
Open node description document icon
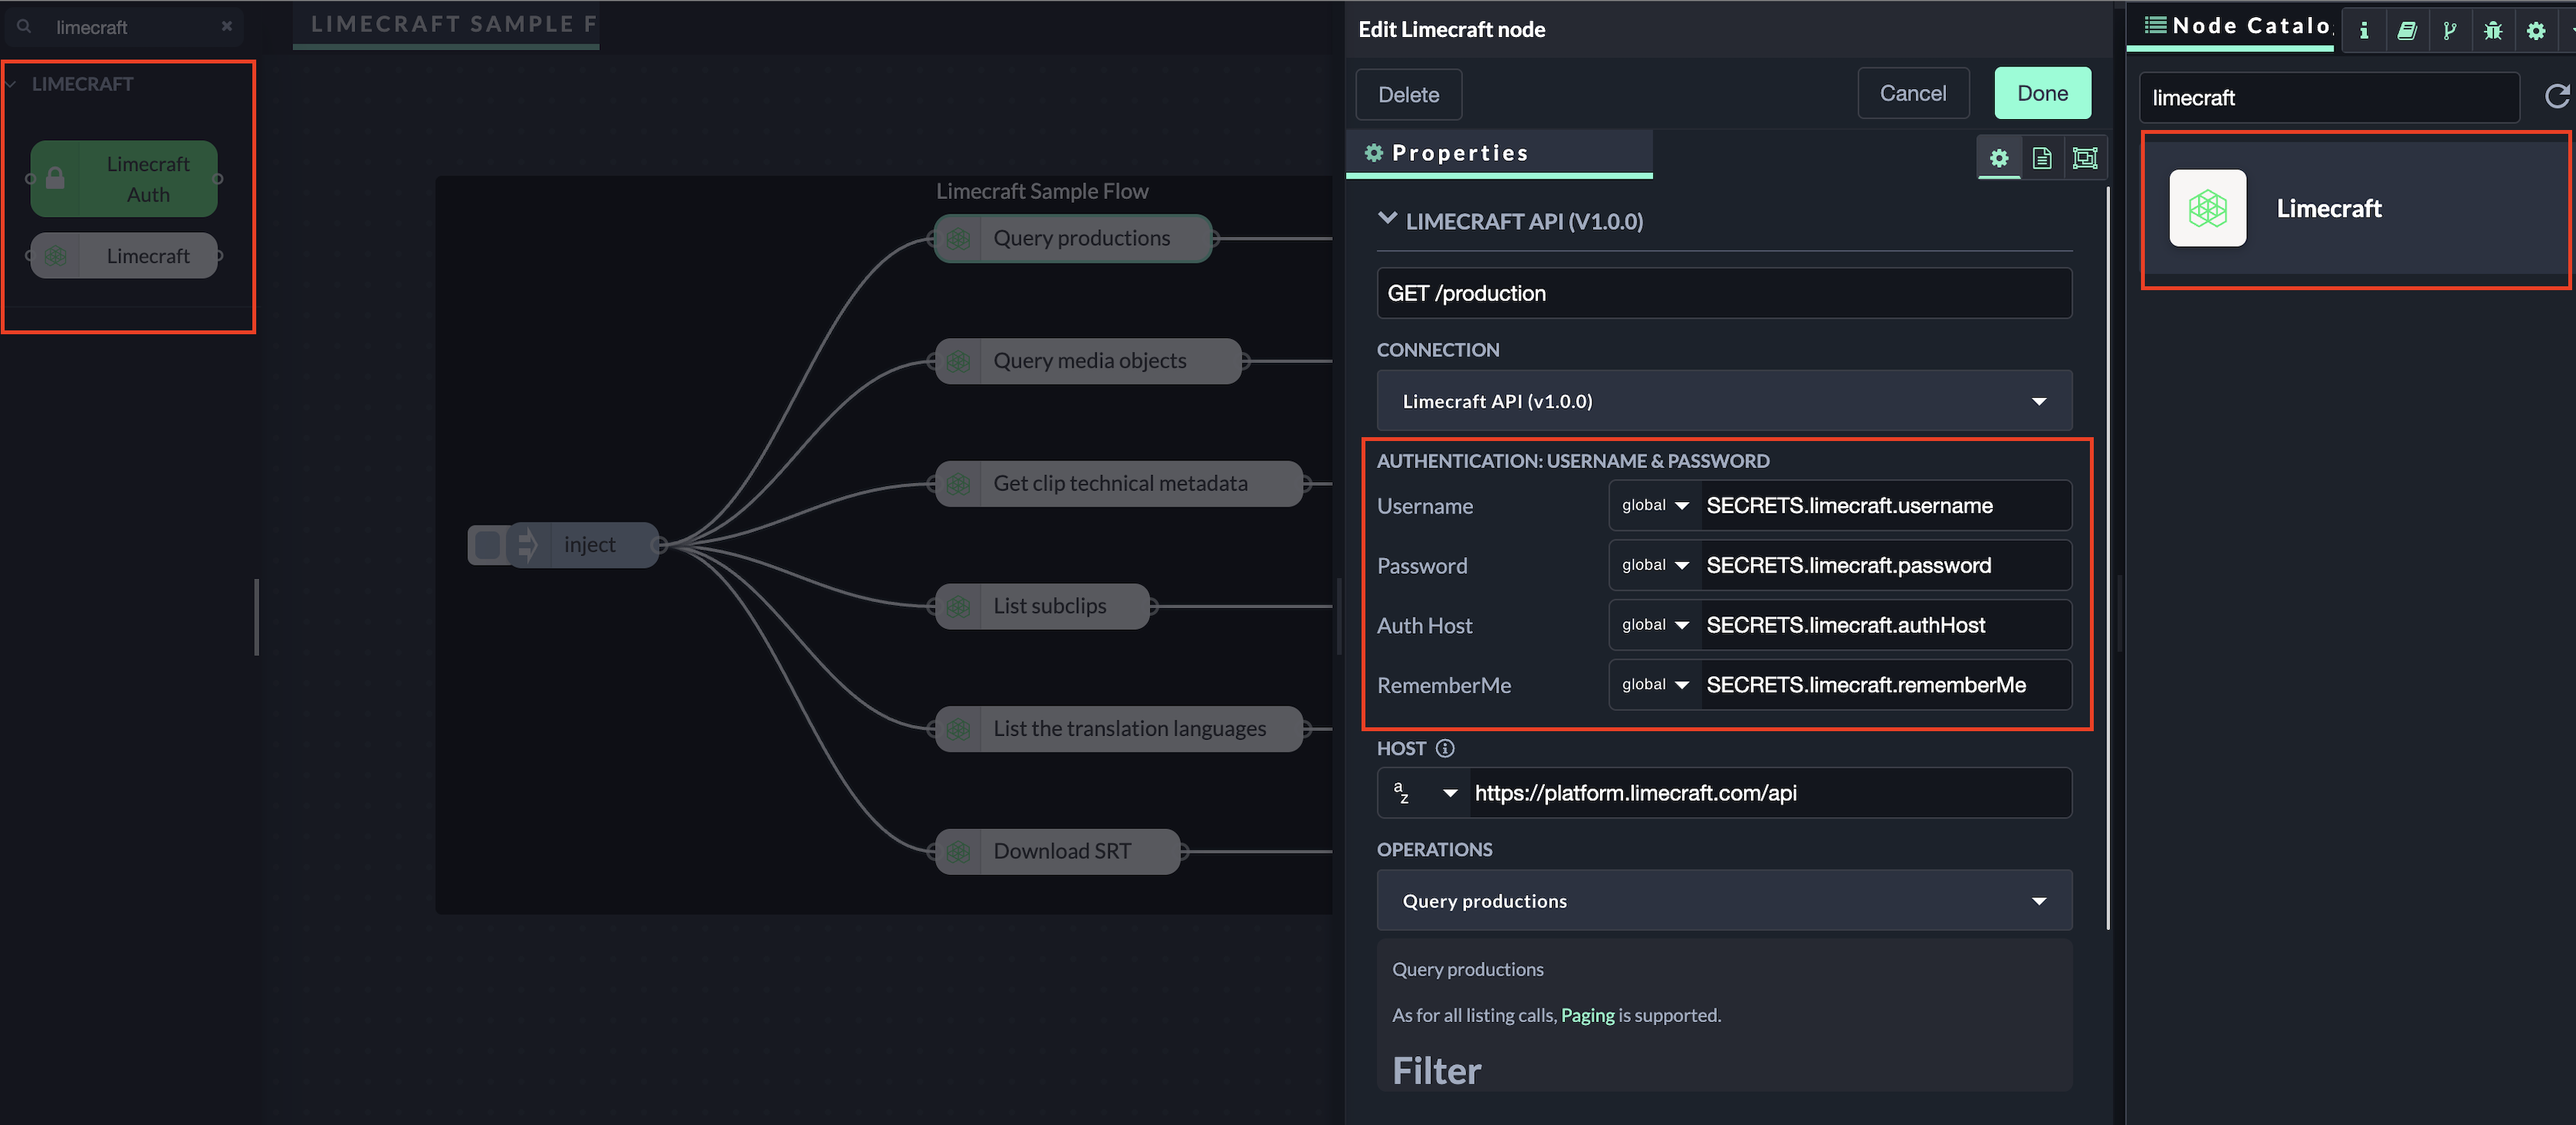[2042, 158]
